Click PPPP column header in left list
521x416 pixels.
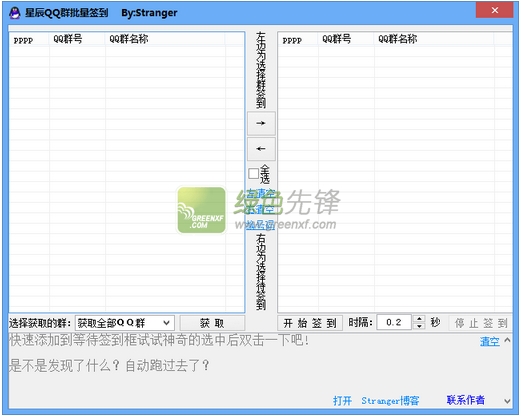(29, 39)
